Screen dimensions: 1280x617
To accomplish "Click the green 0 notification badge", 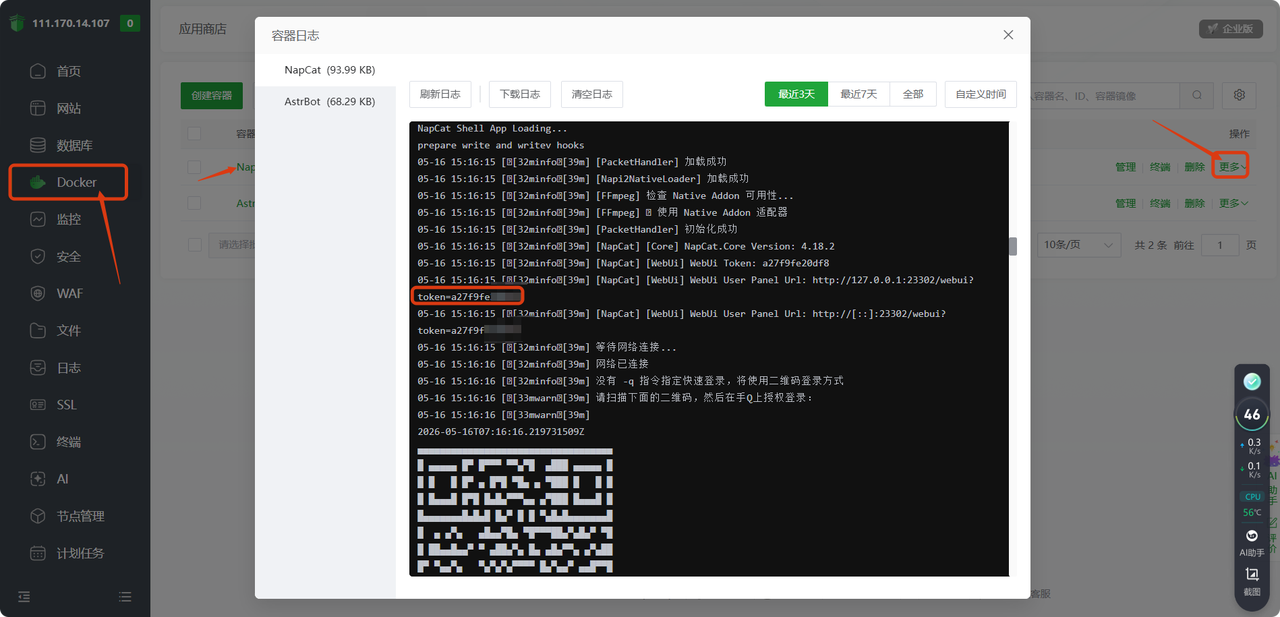I will pos(130,23).
